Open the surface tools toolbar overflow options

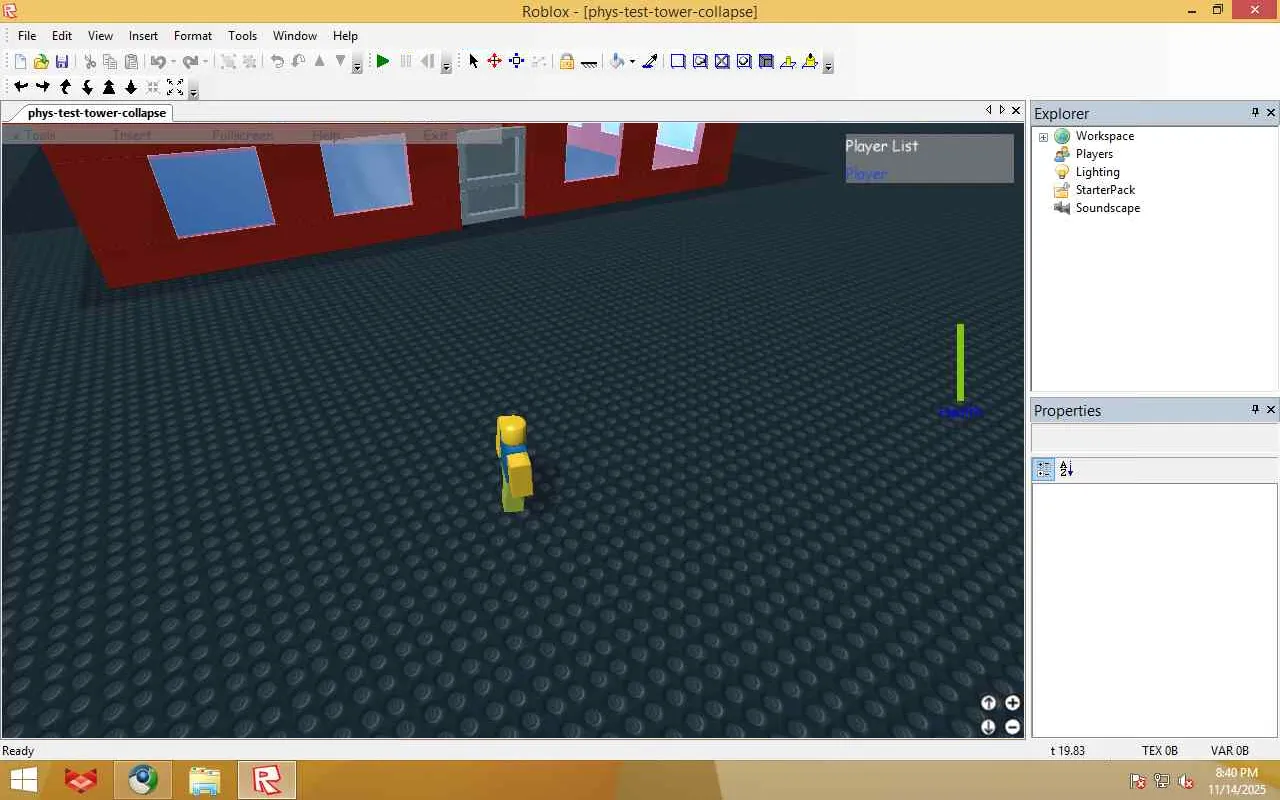(828, 63)
